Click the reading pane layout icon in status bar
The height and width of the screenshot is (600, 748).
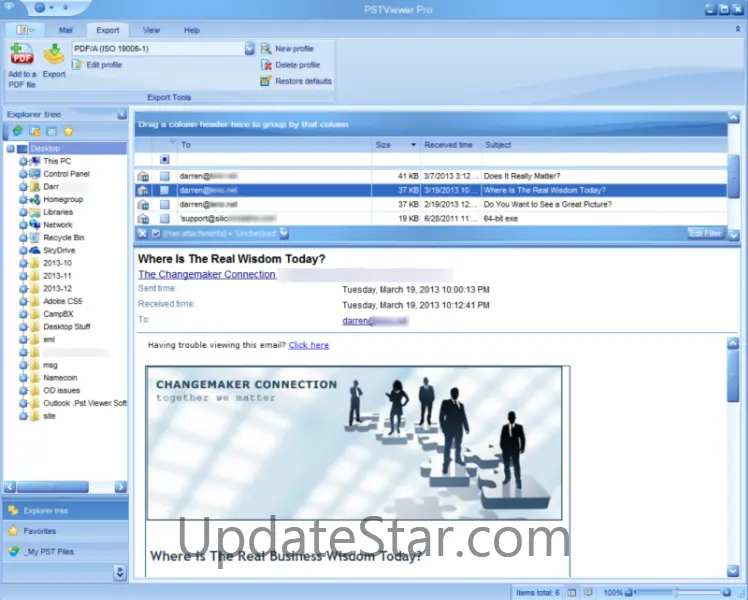click(x=572, y=592)
